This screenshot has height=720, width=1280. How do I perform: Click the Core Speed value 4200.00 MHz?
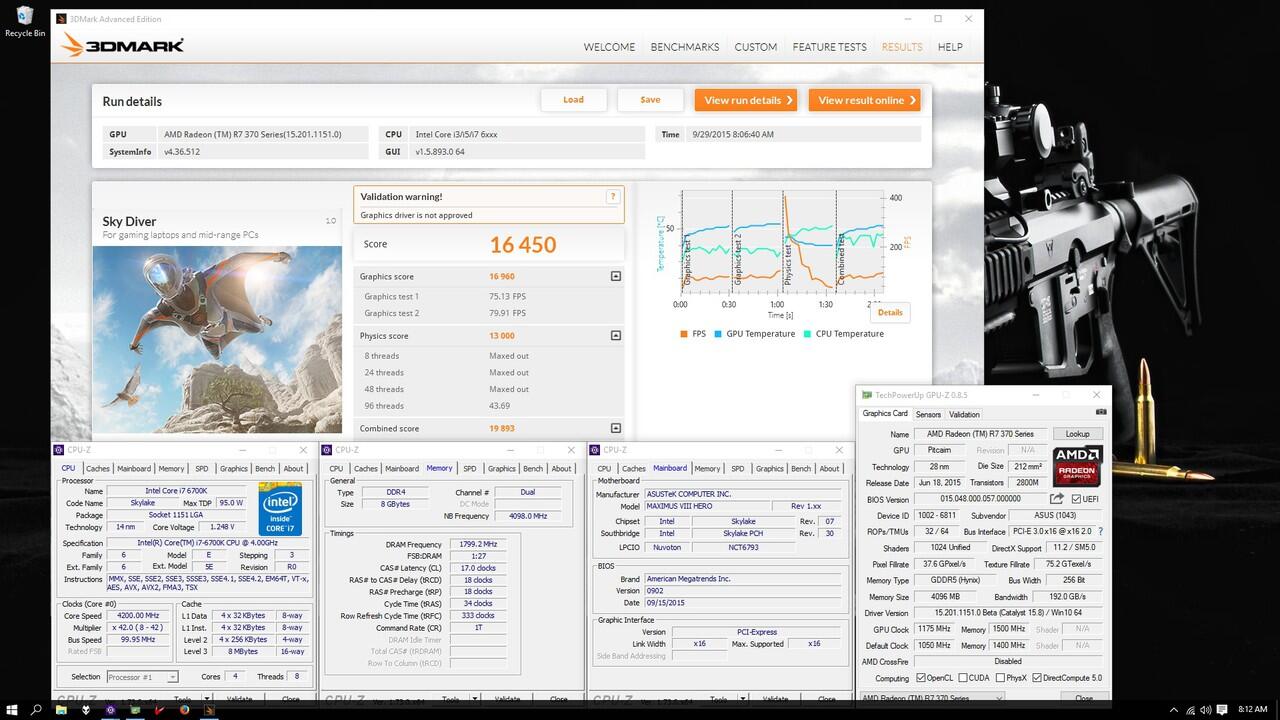click(139, 615)
